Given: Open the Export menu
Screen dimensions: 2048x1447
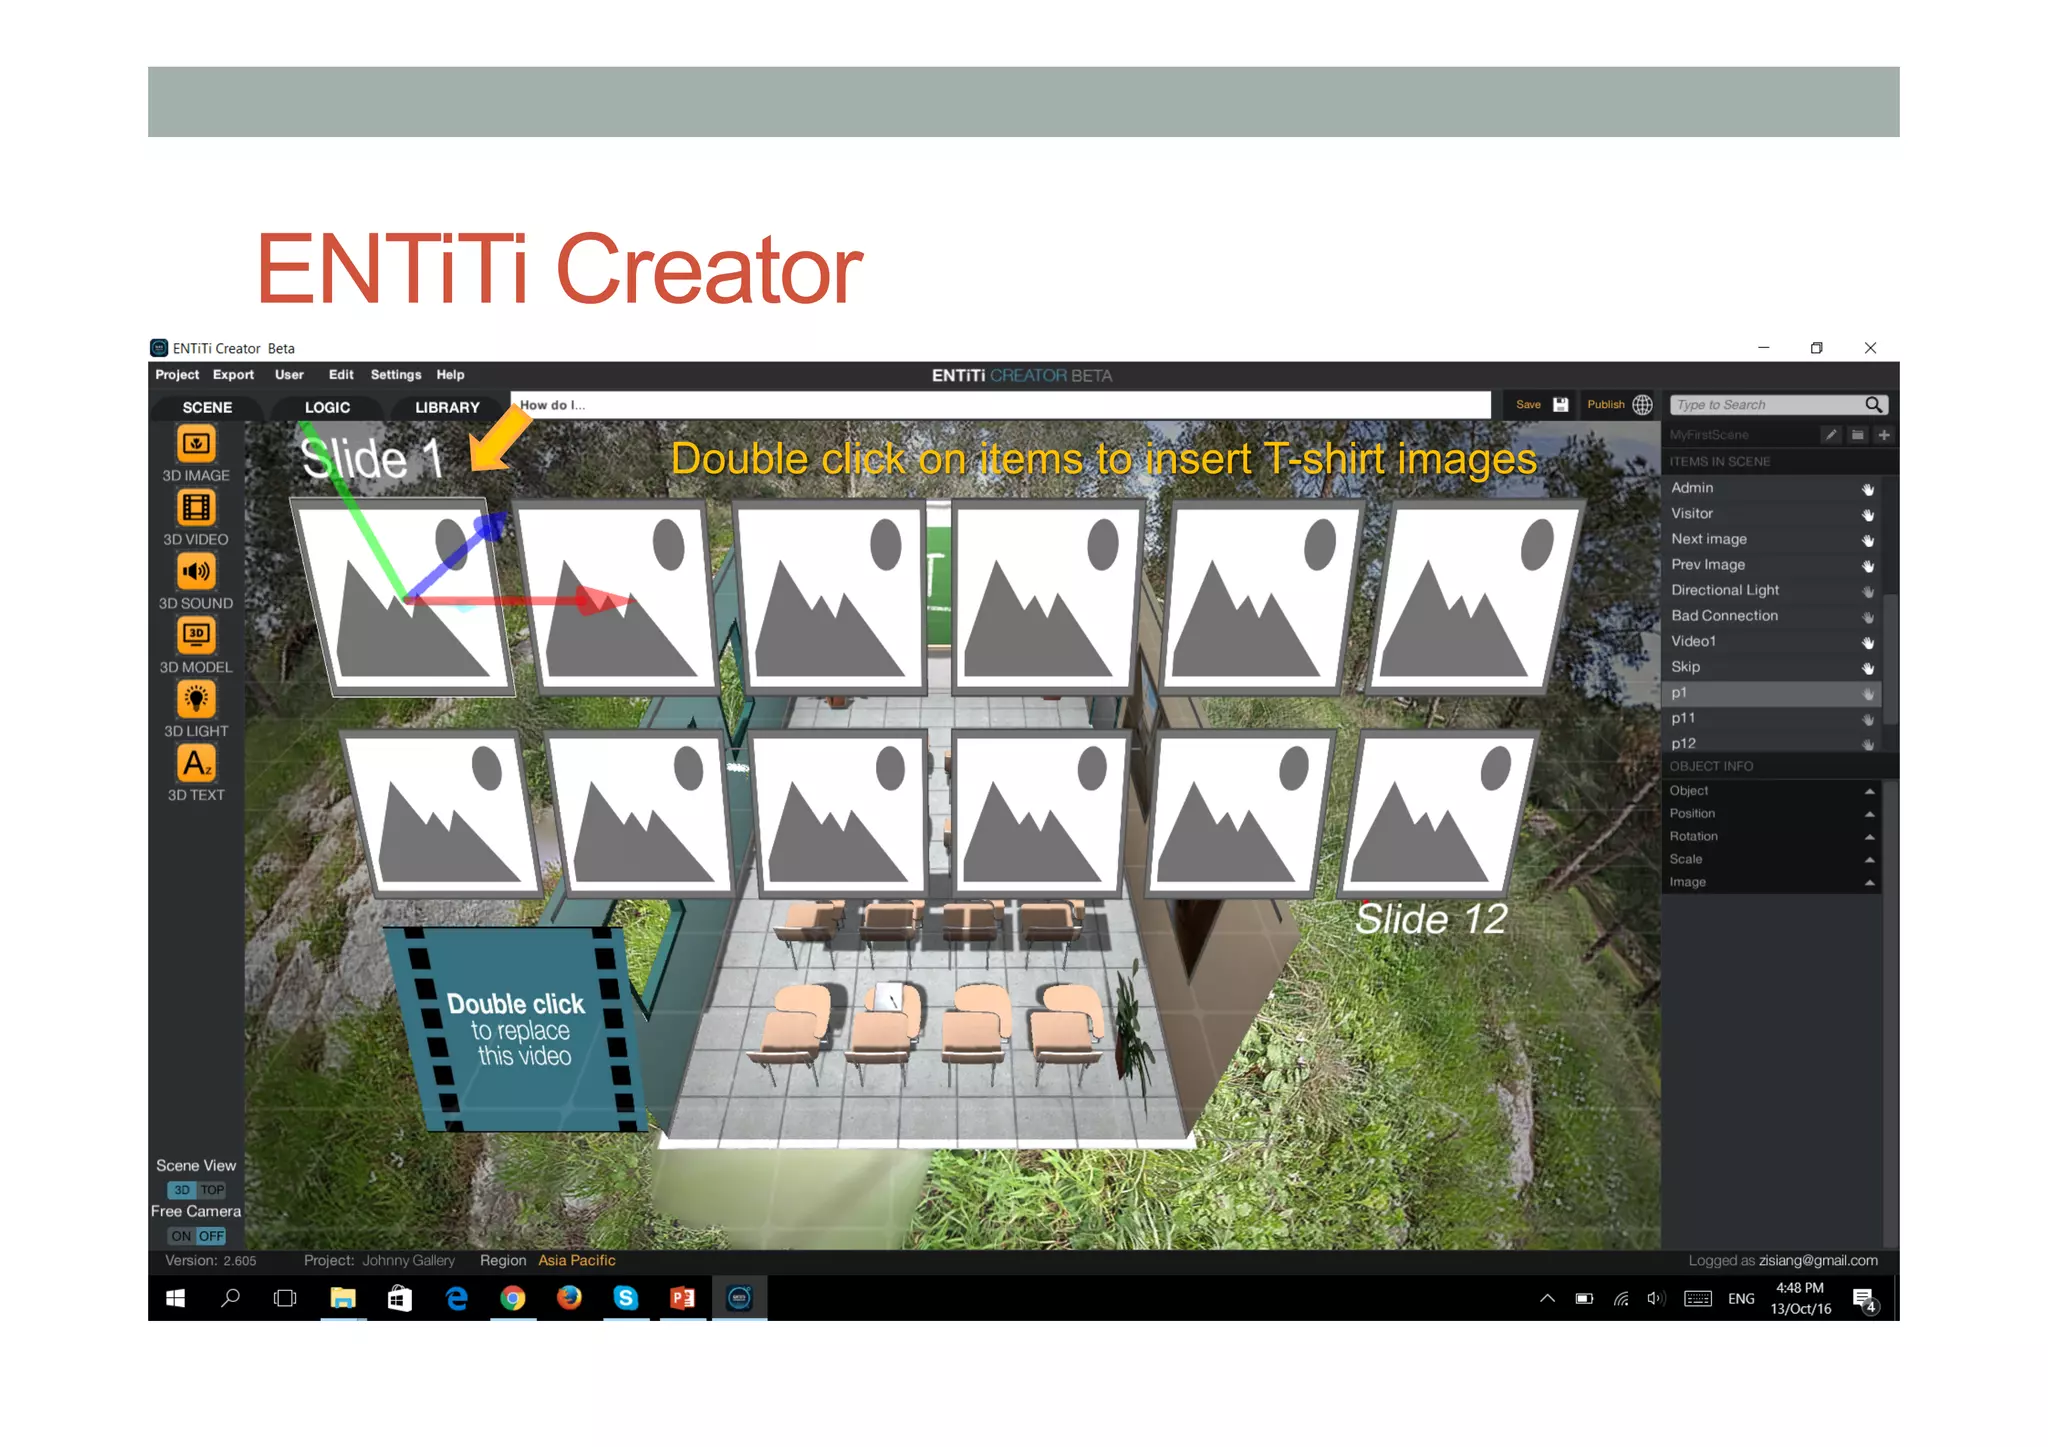Looking at the screenshot, I should pos(233,375).
